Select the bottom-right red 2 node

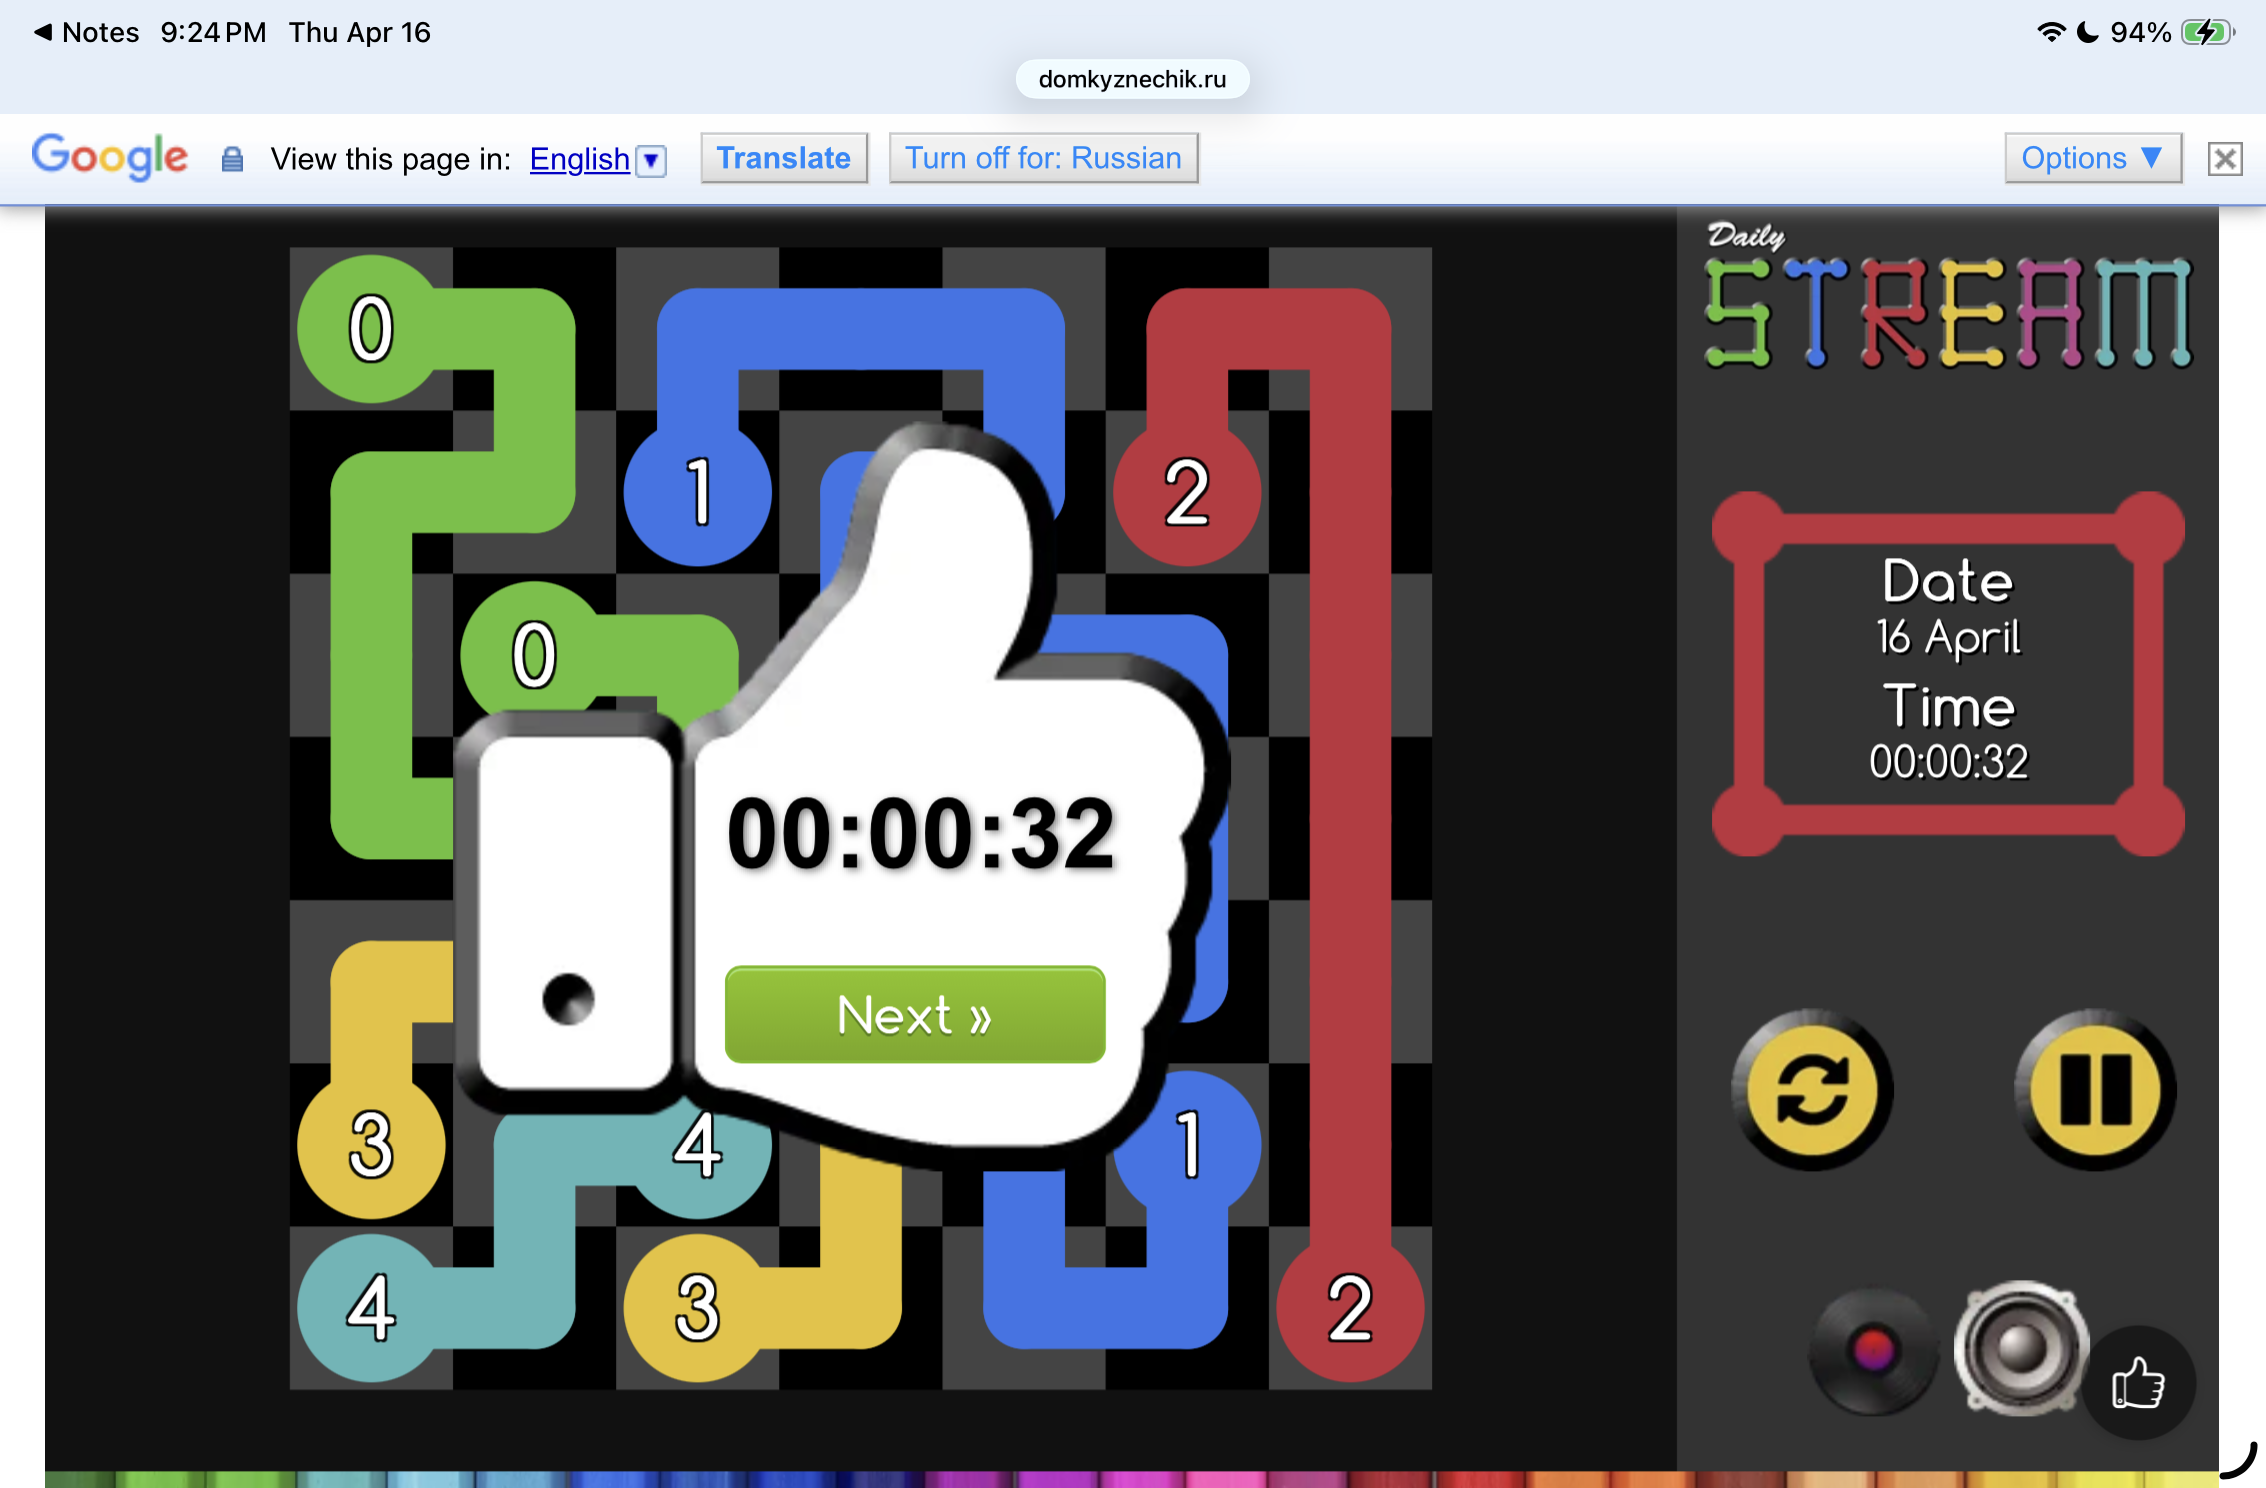point(1350,1308)
